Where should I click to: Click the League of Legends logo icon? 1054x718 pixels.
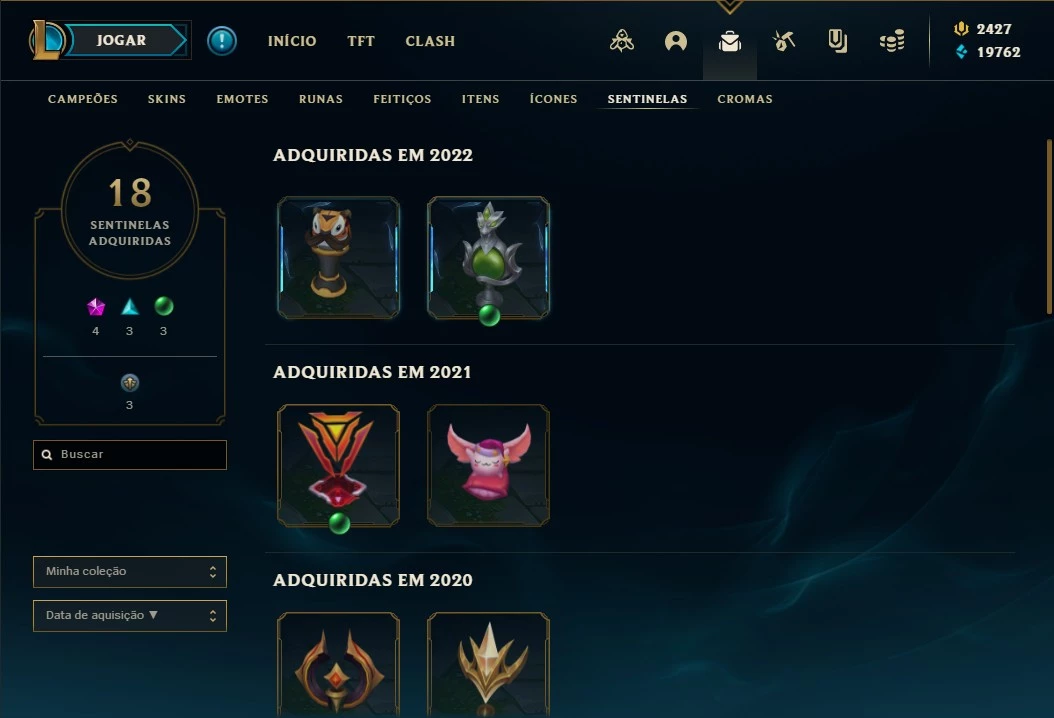47,40
